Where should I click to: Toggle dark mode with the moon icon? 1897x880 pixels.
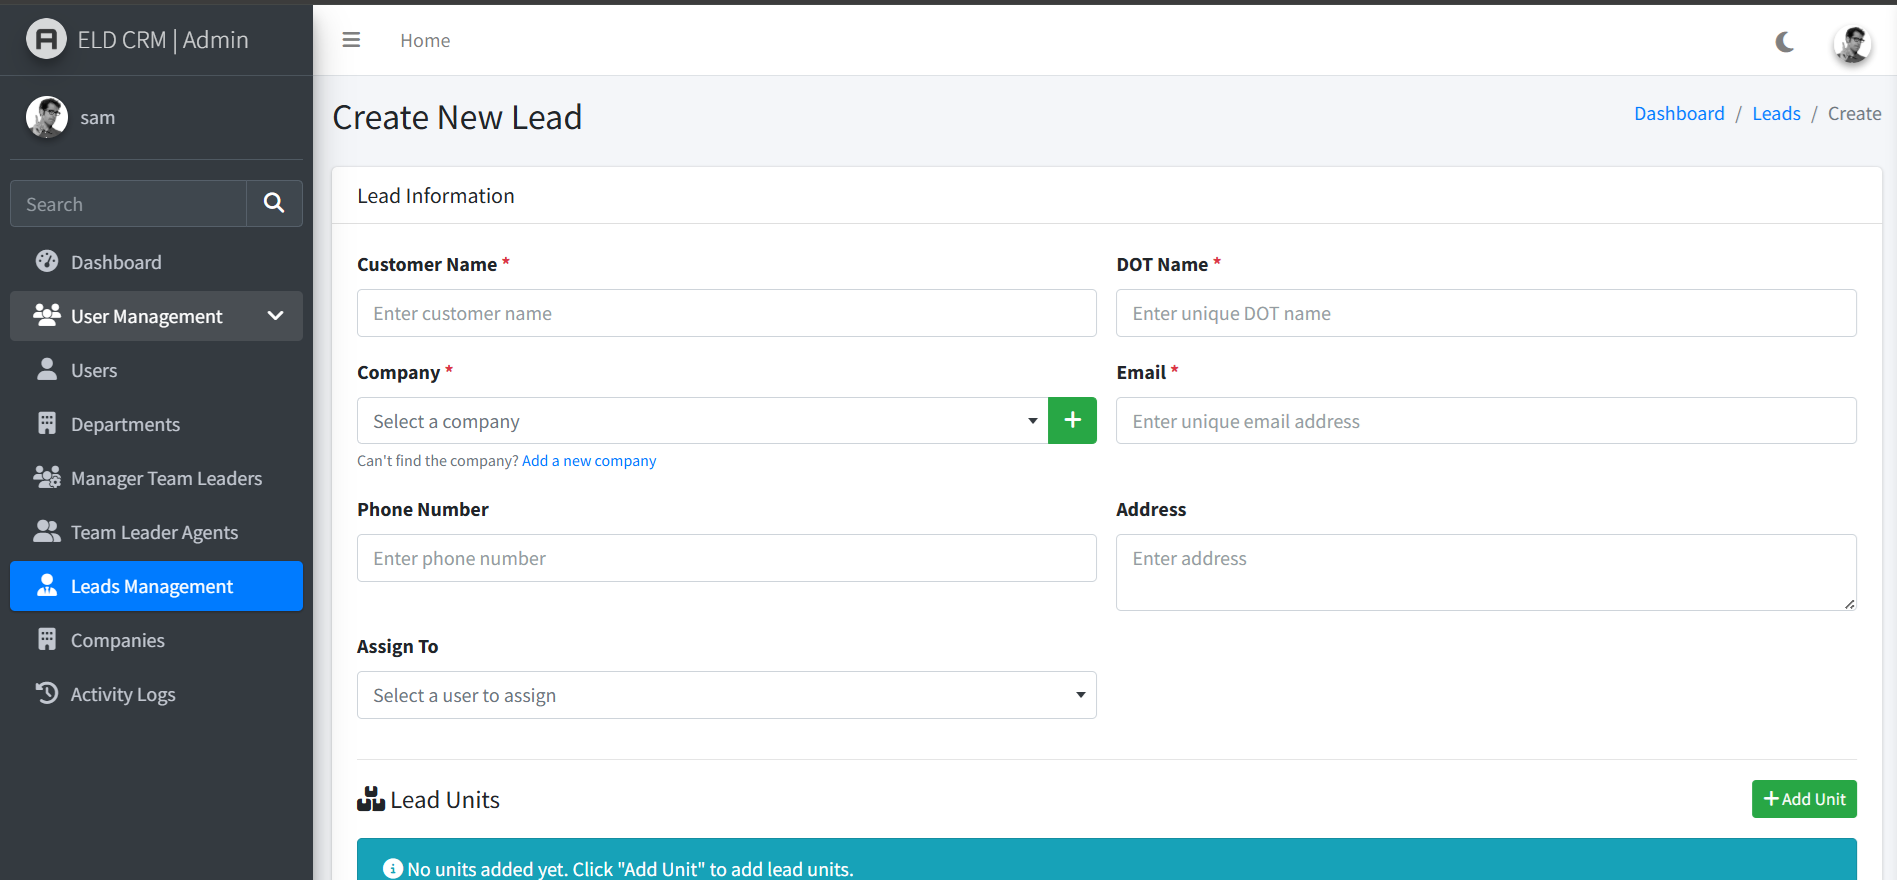[x=1784, y=41]
